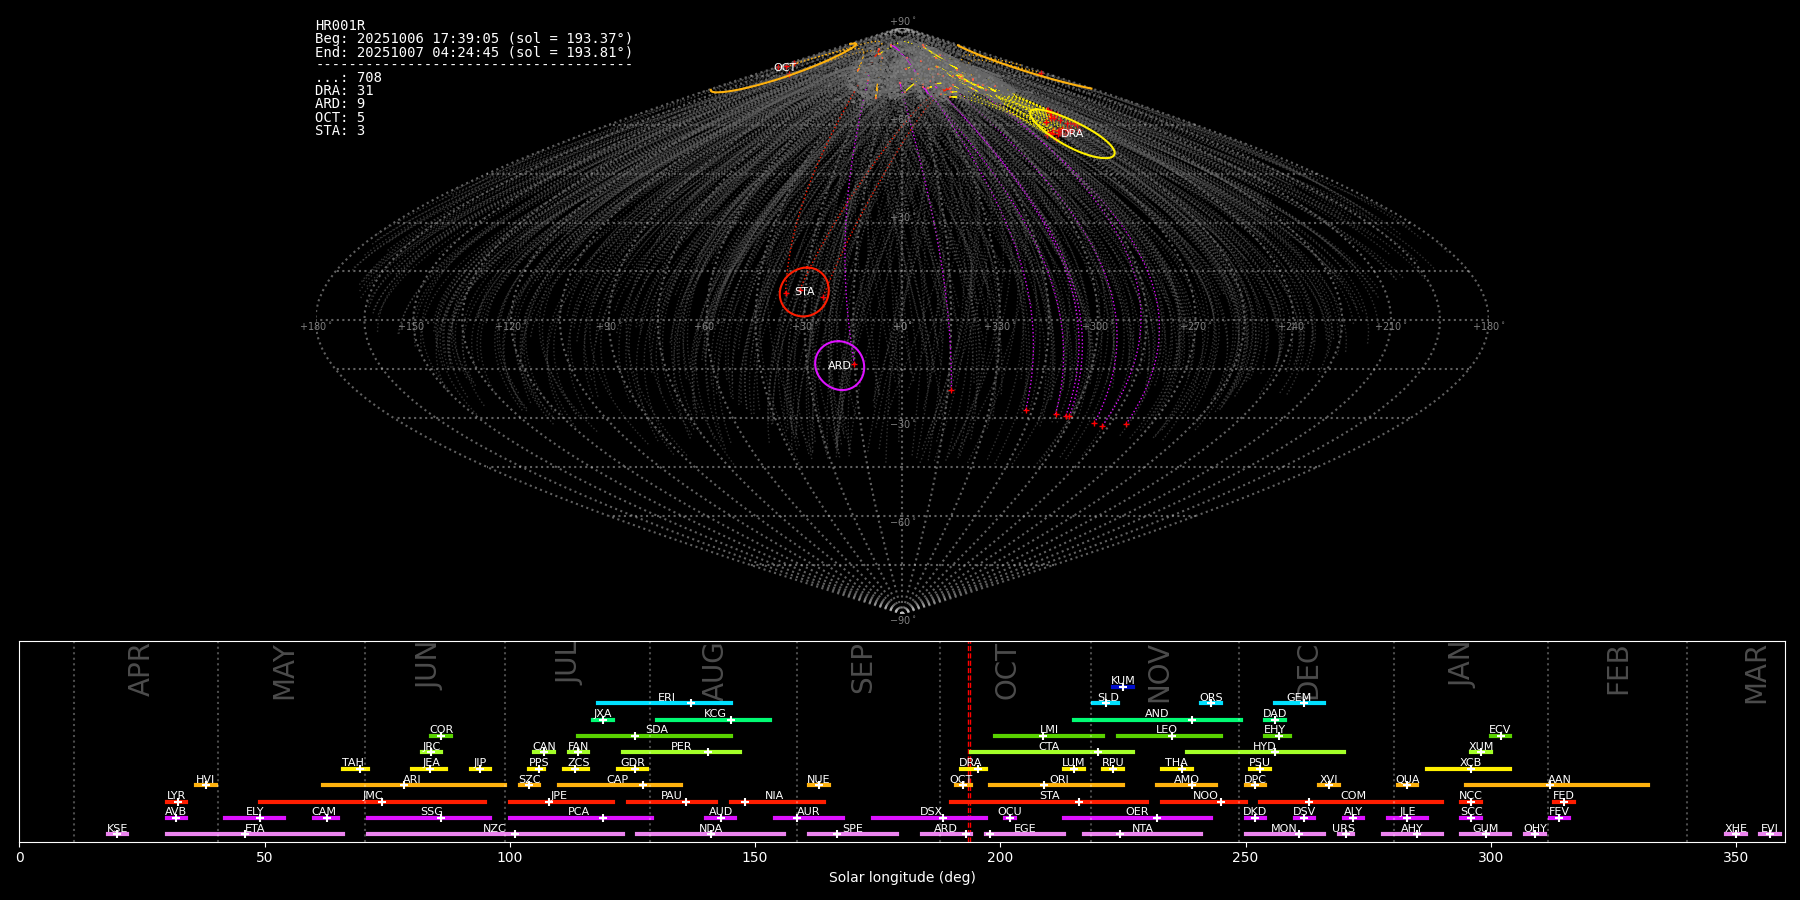Select the yellow DRA radiant ellipse label

tap(1072, 134)
